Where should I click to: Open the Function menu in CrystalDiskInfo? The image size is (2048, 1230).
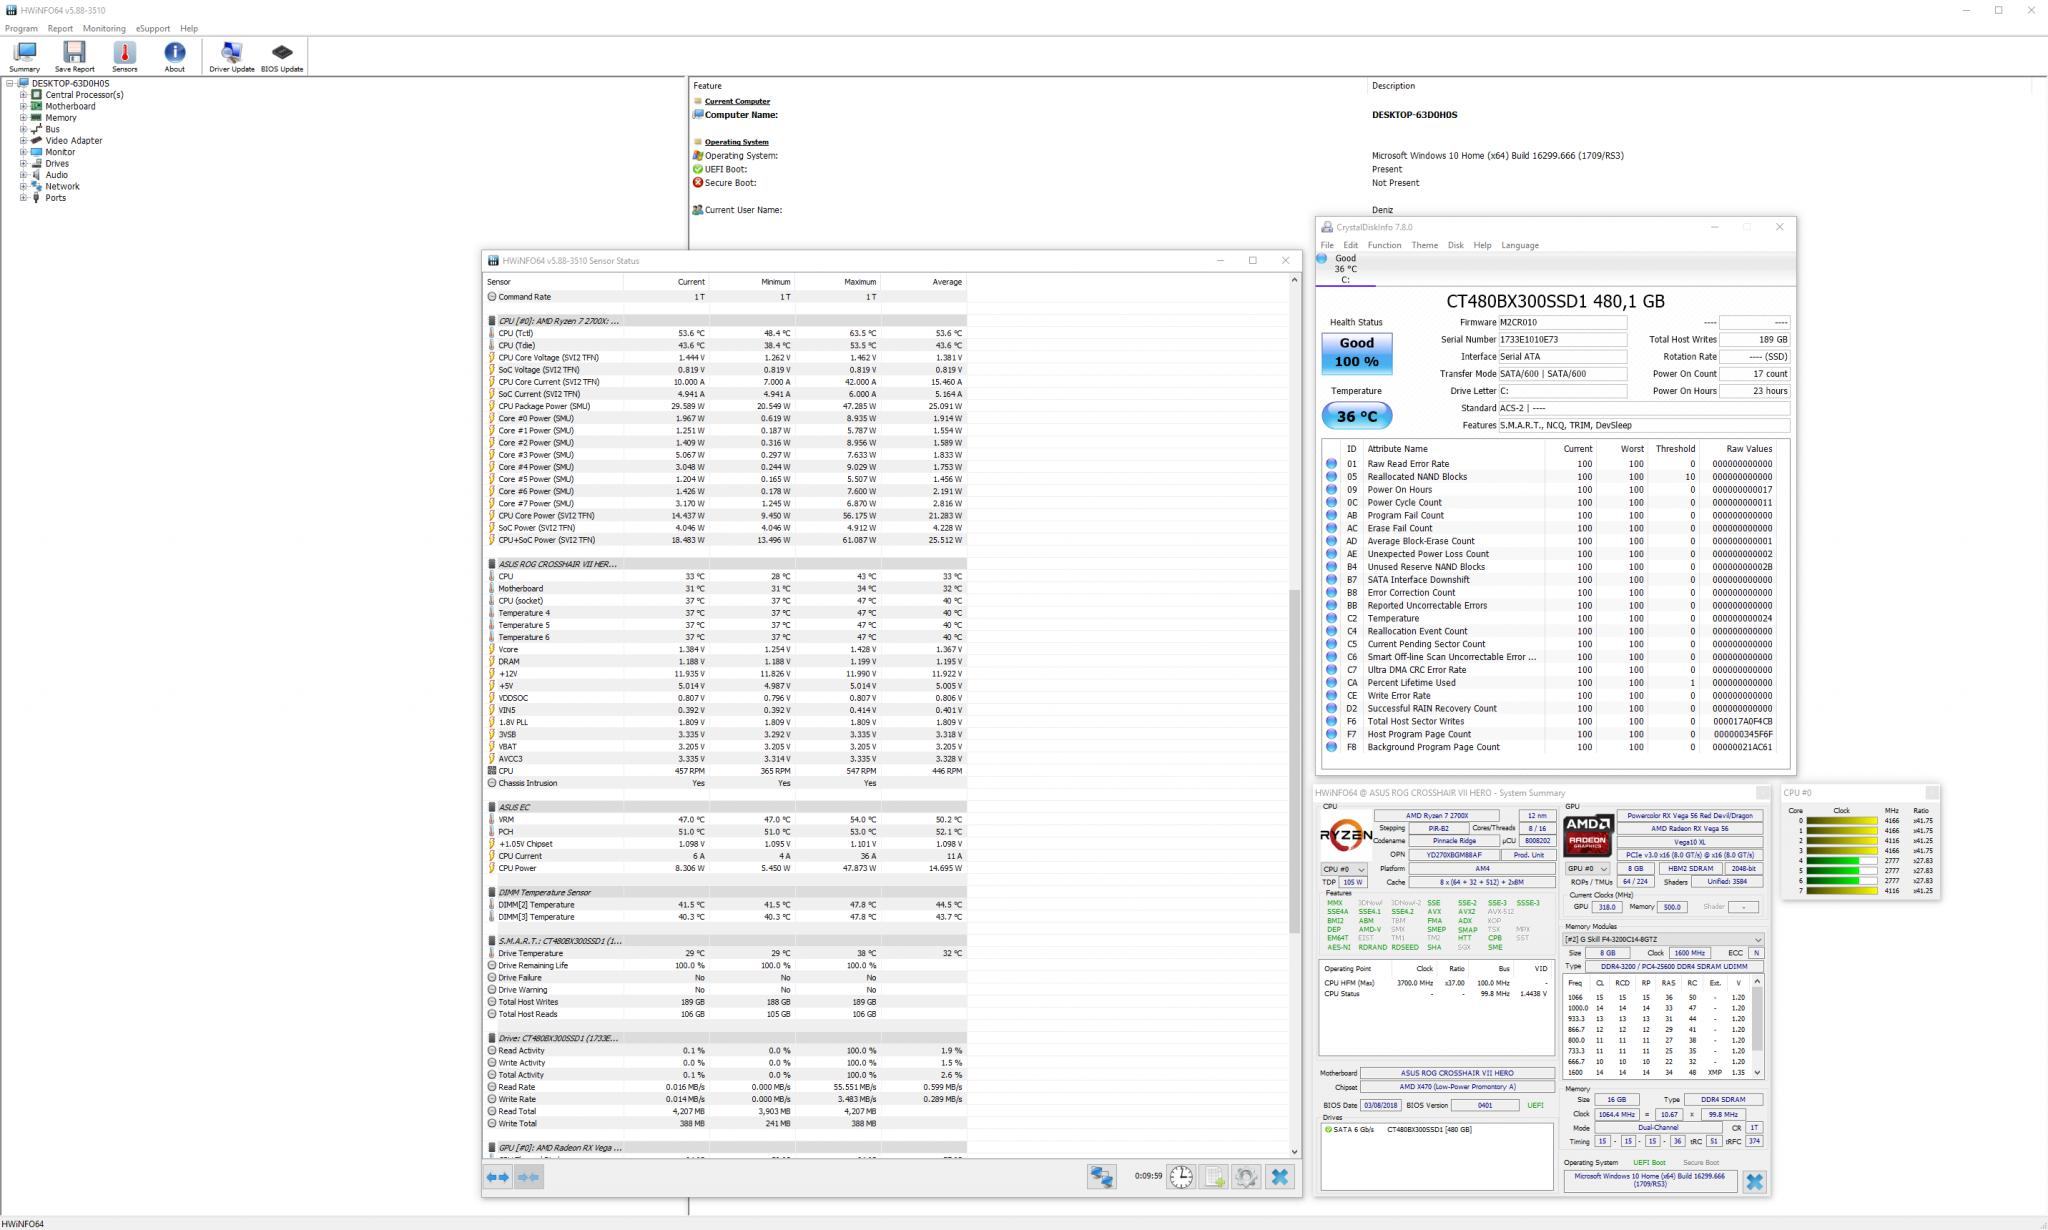pyautogui.click(x=1384, y=246)
